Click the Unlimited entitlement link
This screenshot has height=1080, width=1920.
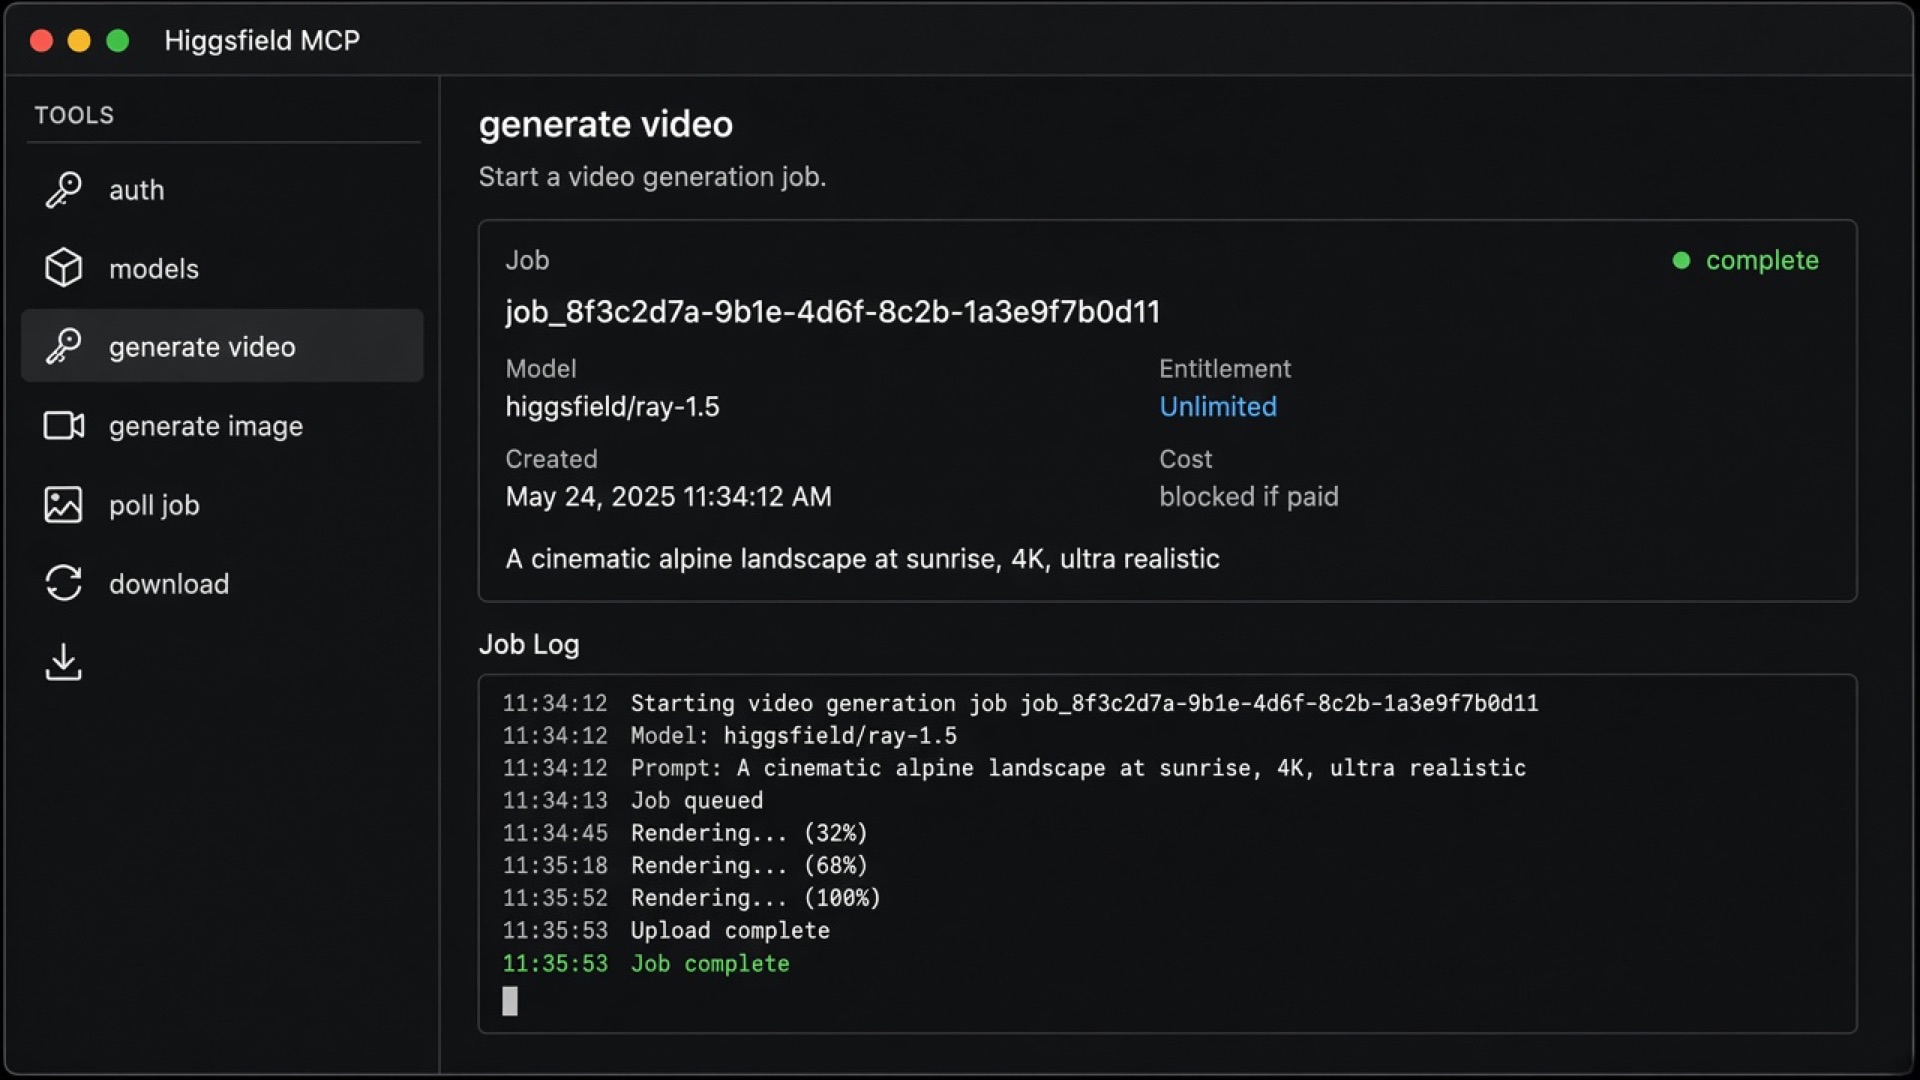click(x=1218, y=406)
